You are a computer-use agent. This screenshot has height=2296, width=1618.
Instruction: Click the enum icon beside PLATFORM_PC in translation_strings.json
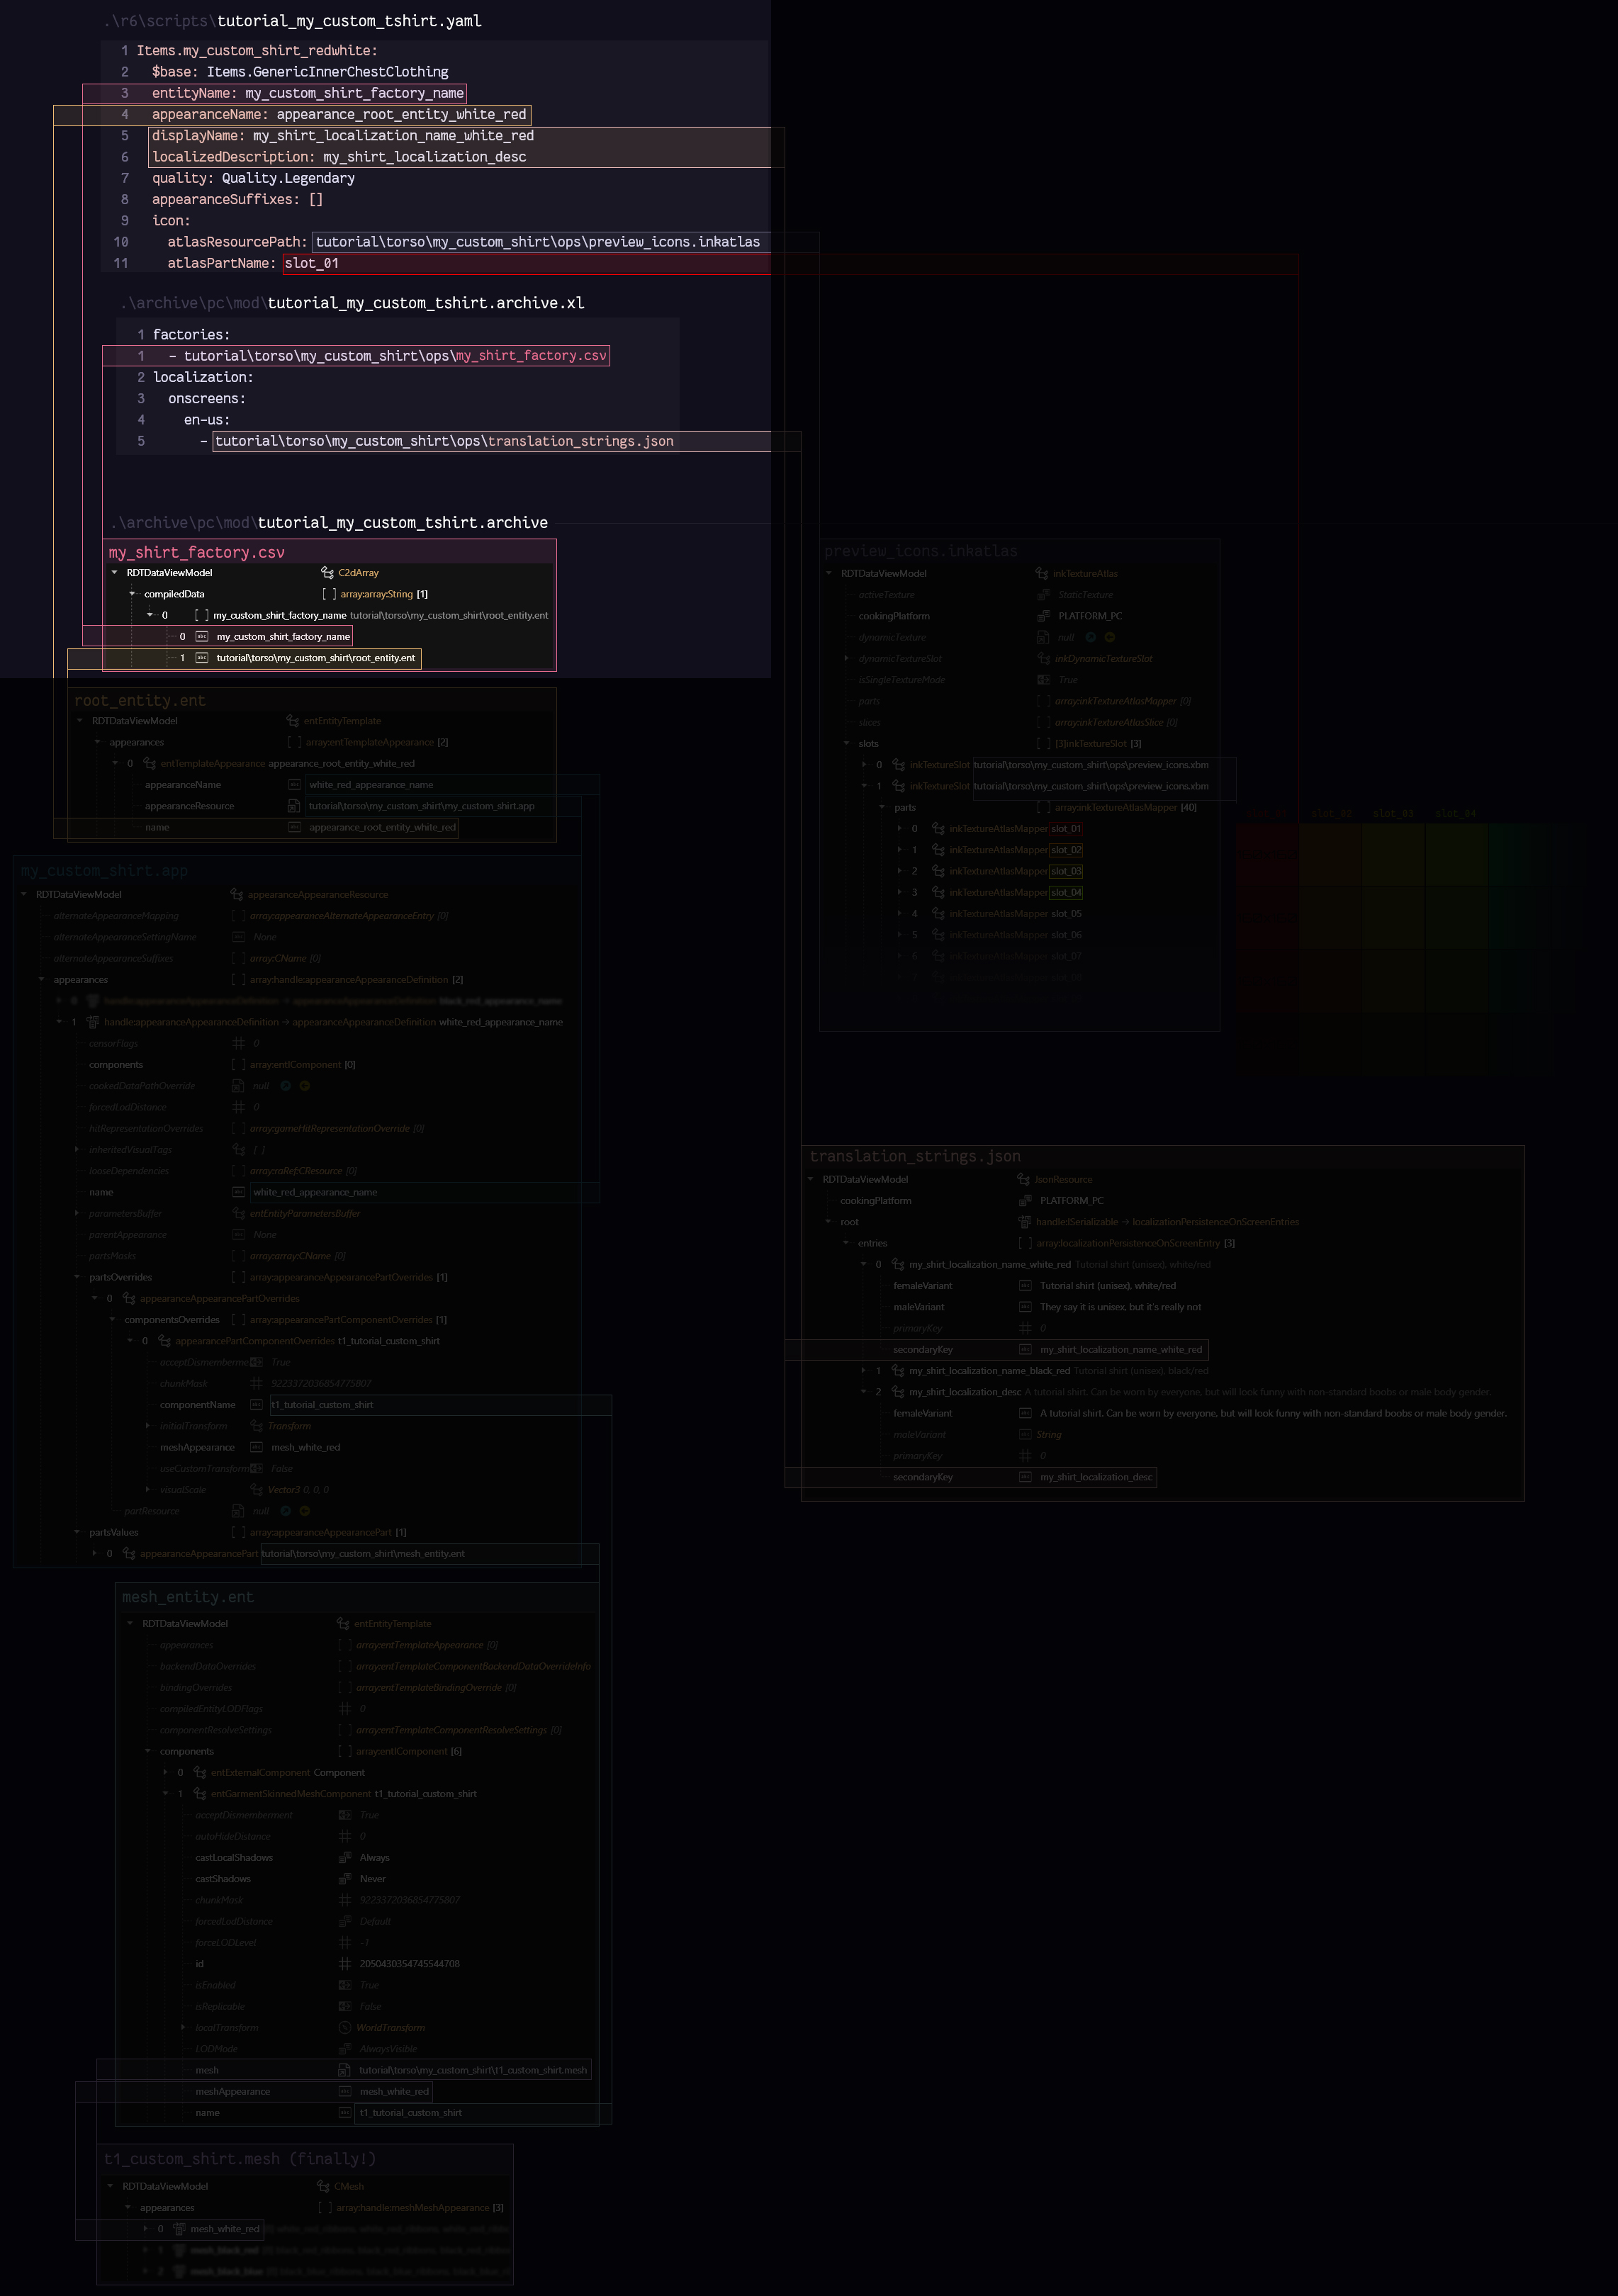pyautogui.click(x=1024, y=1201)
